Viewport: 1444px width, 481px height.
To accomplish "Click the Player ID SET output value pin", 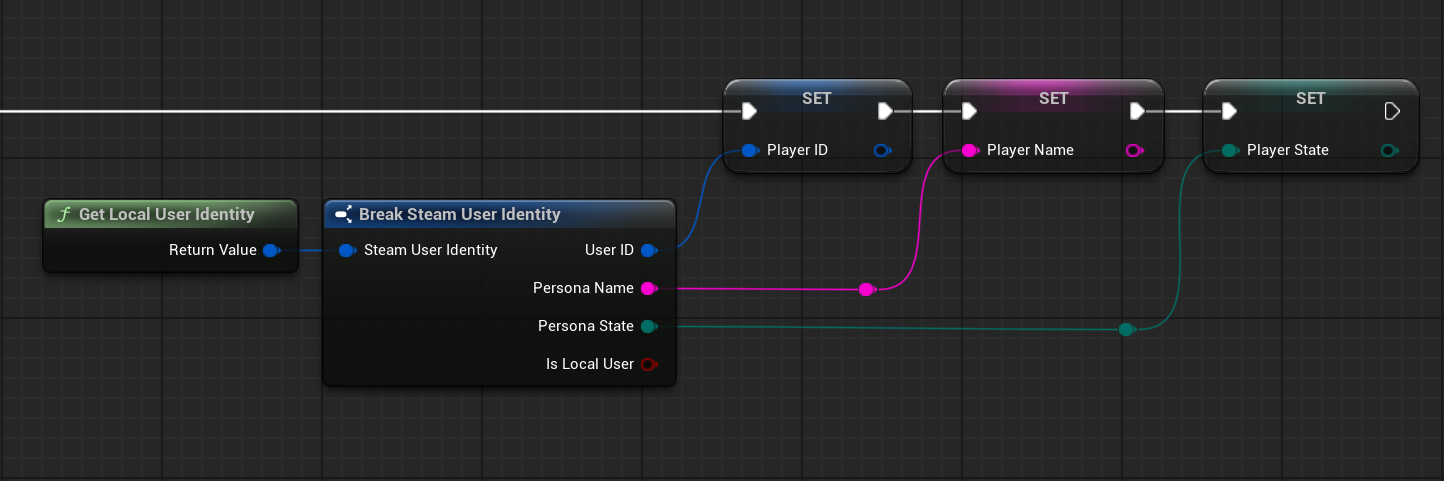I will point(881,150).
